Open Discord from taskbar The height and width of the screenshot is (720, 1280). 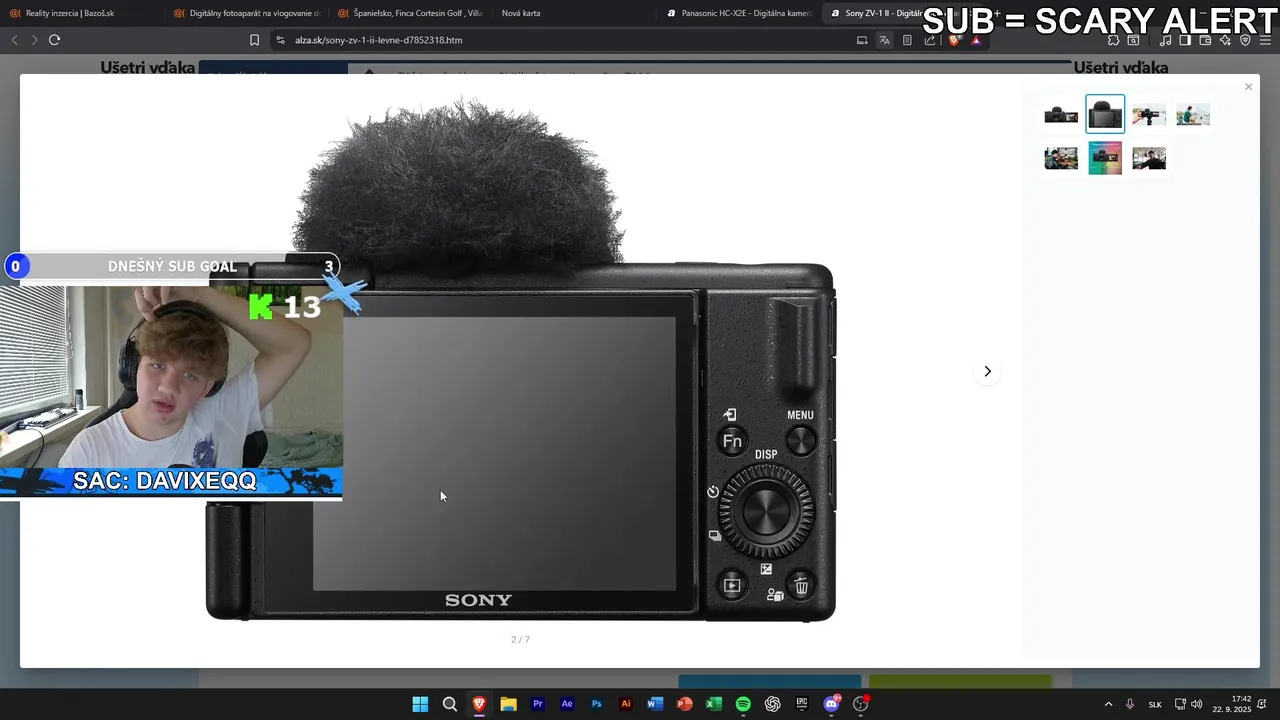pos(831,704)
